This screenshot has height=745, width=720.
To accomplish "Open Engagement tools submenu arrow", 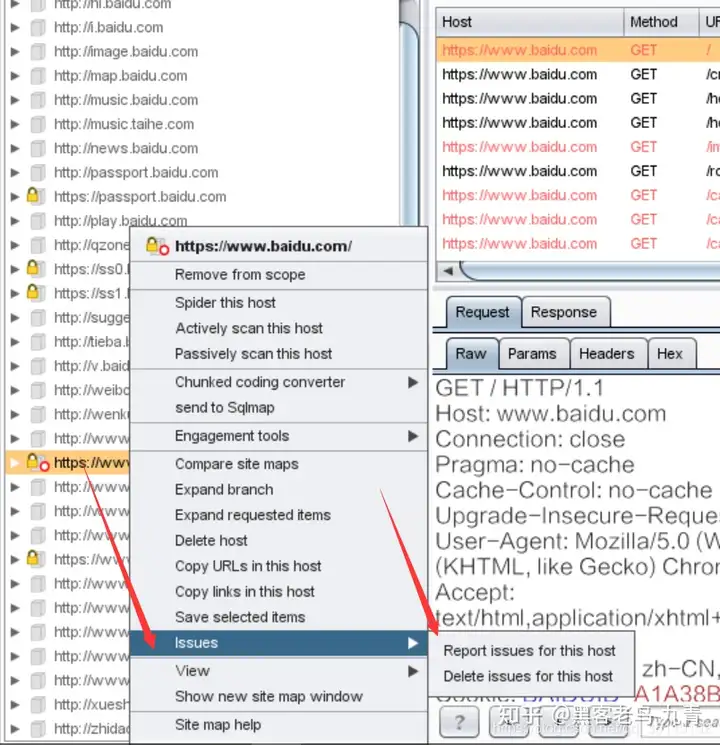I will (413, 436).
